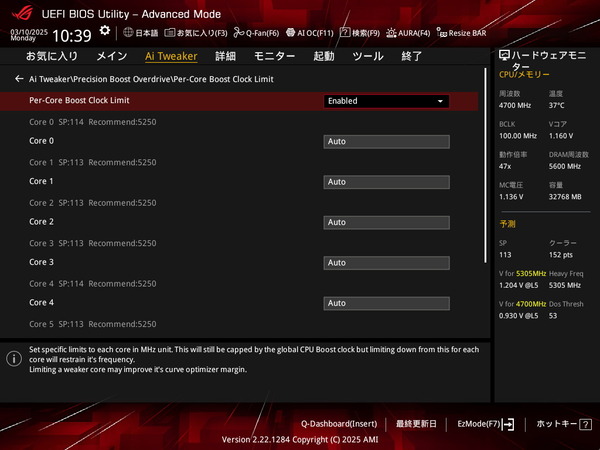The image size is (600, 450).
Task: Click Core 3 setting label
Action: click(x=41, y=262)
